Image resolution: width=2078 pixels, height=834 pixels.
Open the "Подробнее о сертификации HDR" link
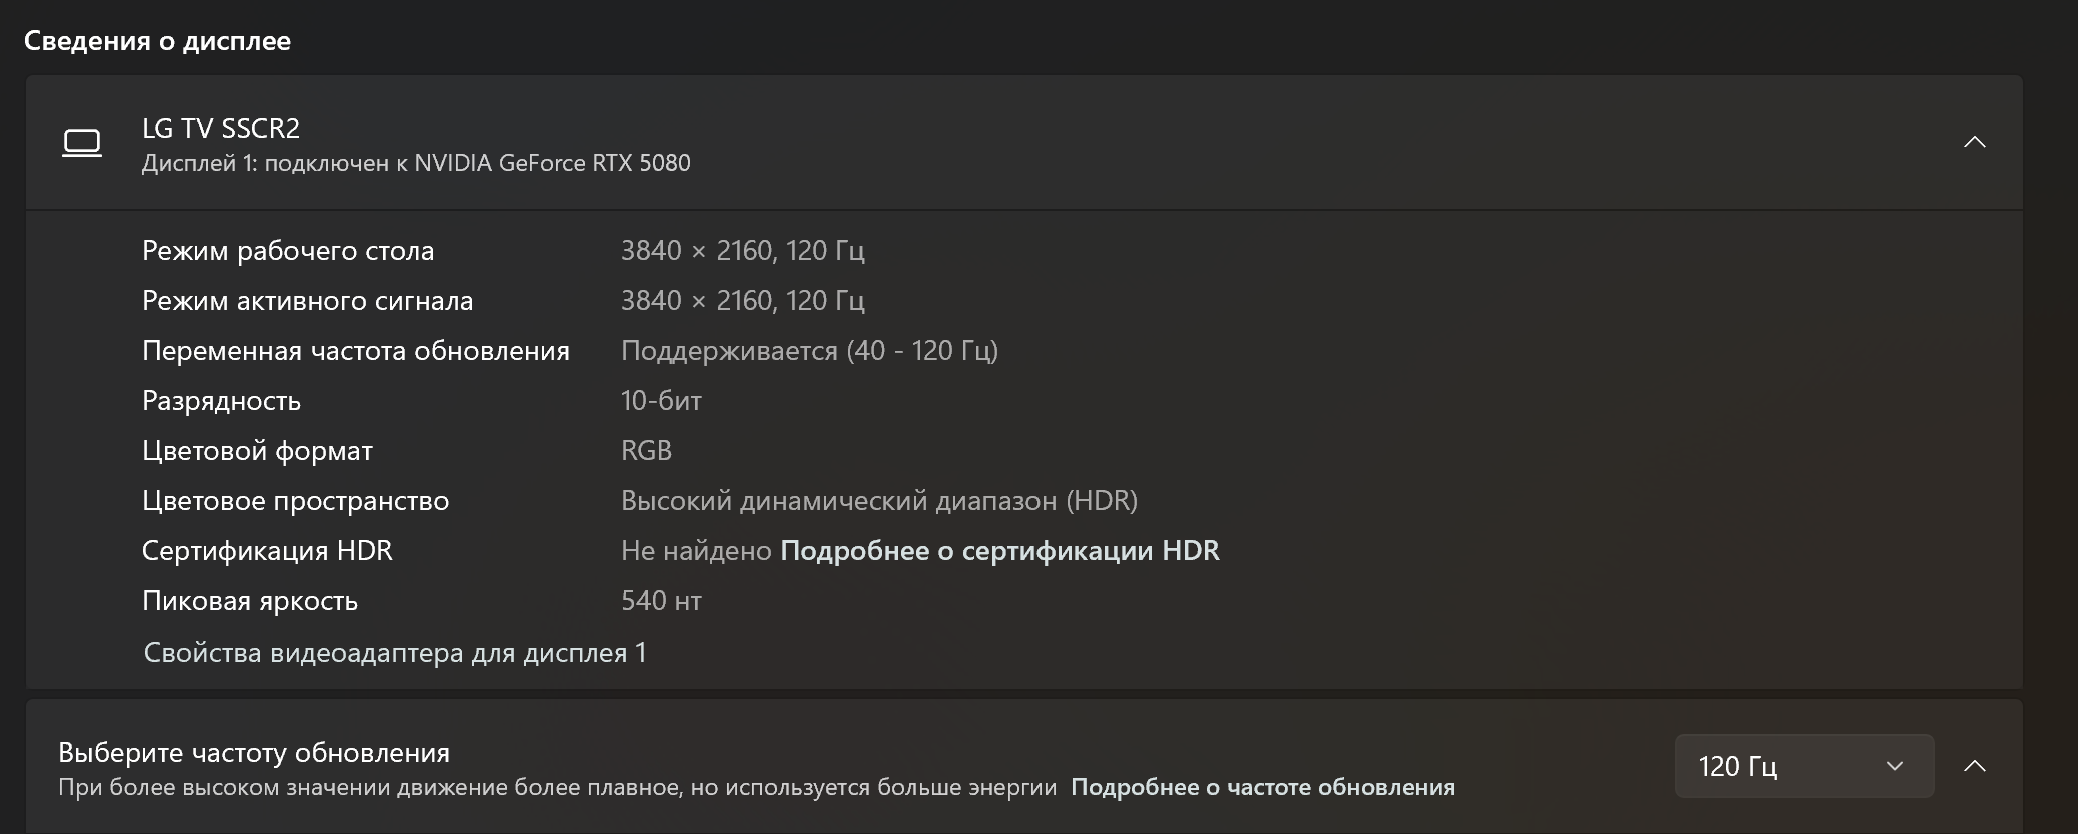pos(999,551)
